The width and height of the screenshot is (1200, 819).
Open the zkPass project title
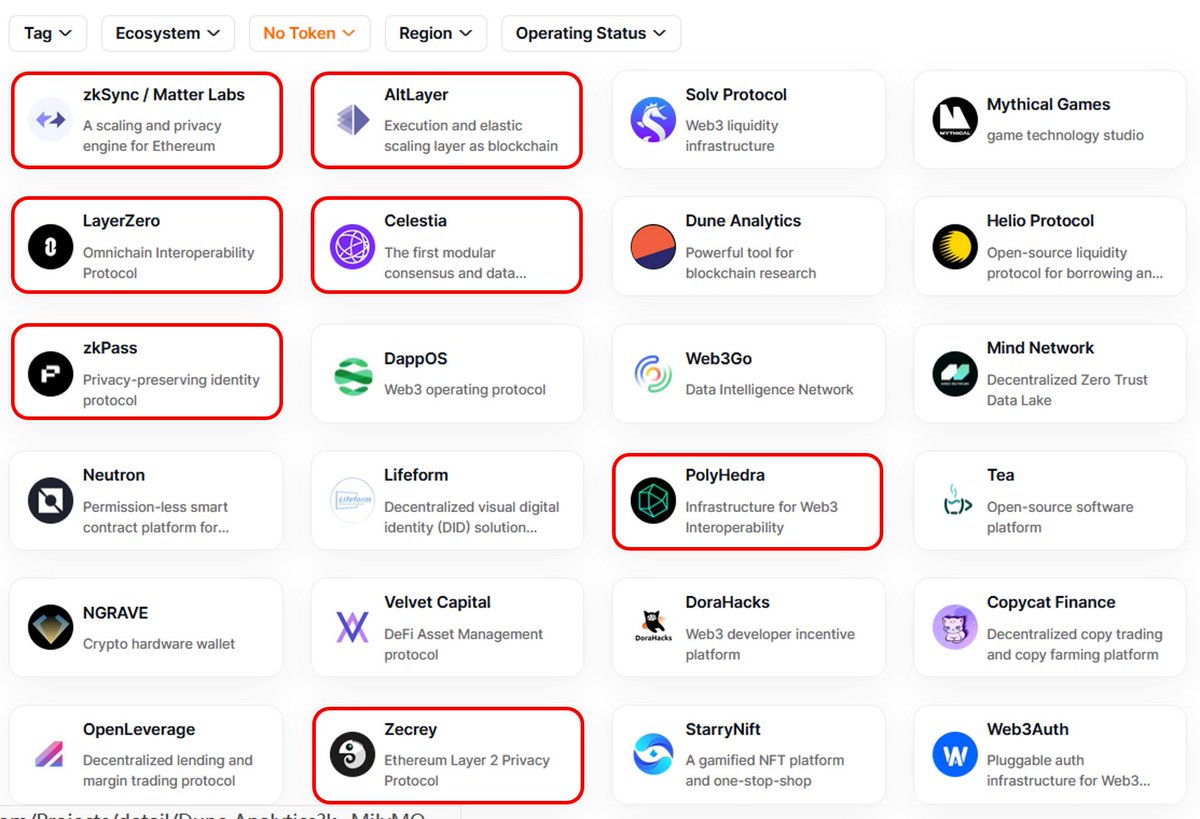click(x=110, y=348)
